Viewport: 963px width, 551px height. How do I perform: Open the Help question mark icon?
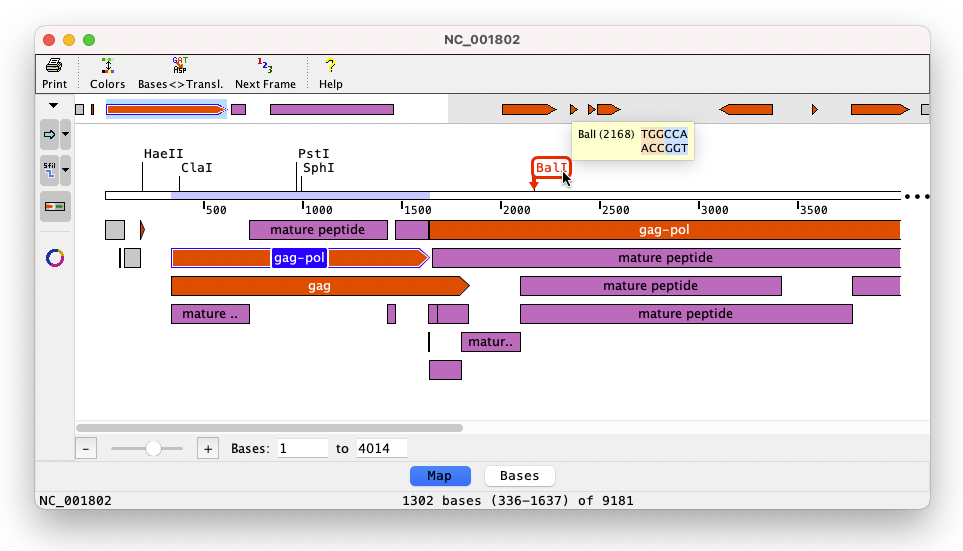pyautogui.click(x=330, y=67)
